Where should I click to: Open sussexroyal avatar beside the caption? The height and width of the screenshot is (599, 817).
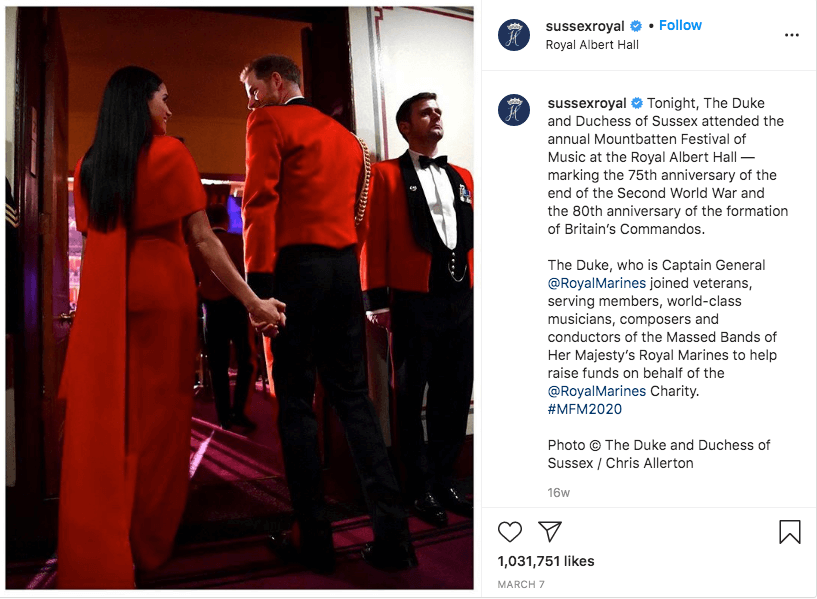point(514,110)
